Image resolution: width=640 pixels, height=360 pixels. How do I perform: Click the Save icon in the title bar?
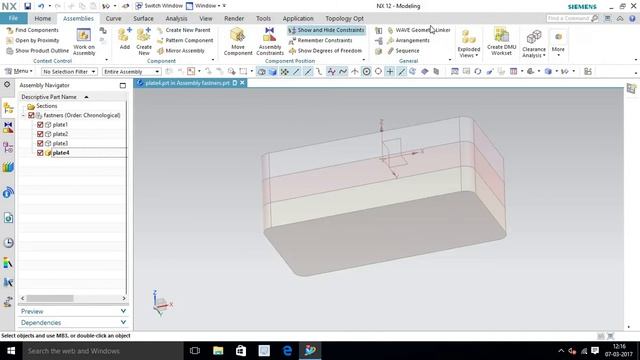27,6
